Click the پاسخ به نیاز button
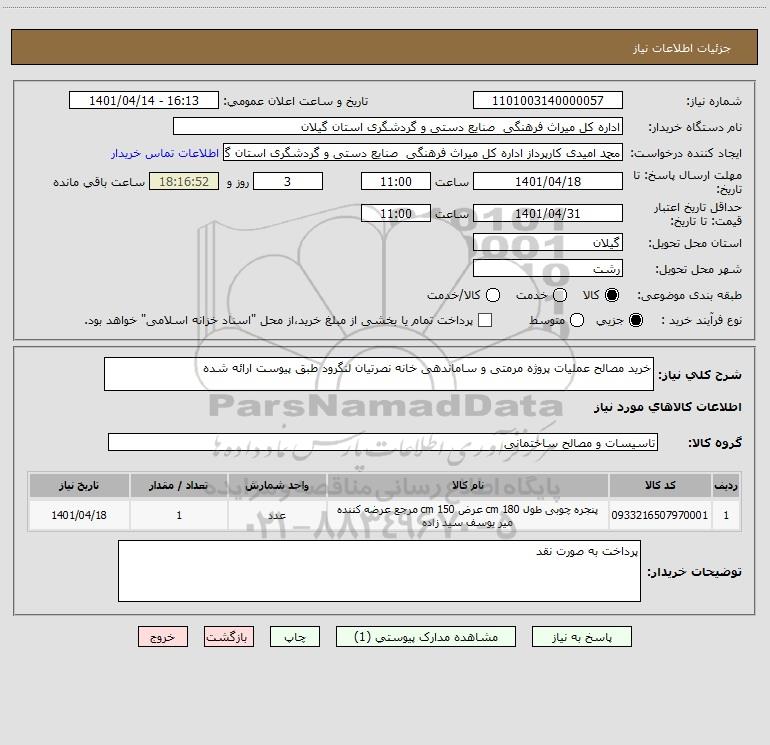The image size is (770, 745). (x=582, y=636)
